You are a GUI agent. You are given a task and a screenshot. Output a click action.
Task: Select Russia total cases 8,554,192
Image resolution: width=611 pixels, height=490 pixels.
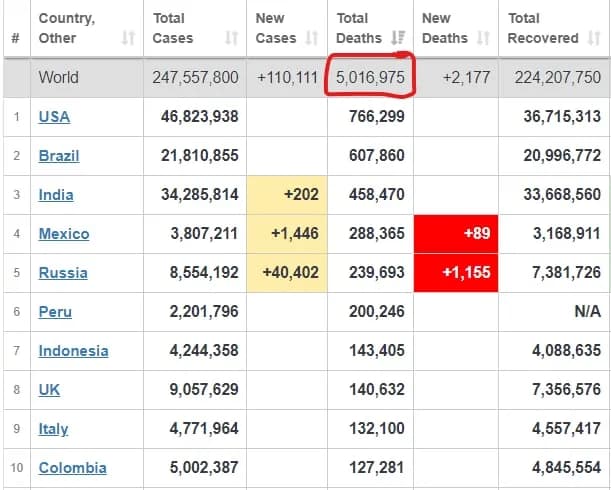204,272
